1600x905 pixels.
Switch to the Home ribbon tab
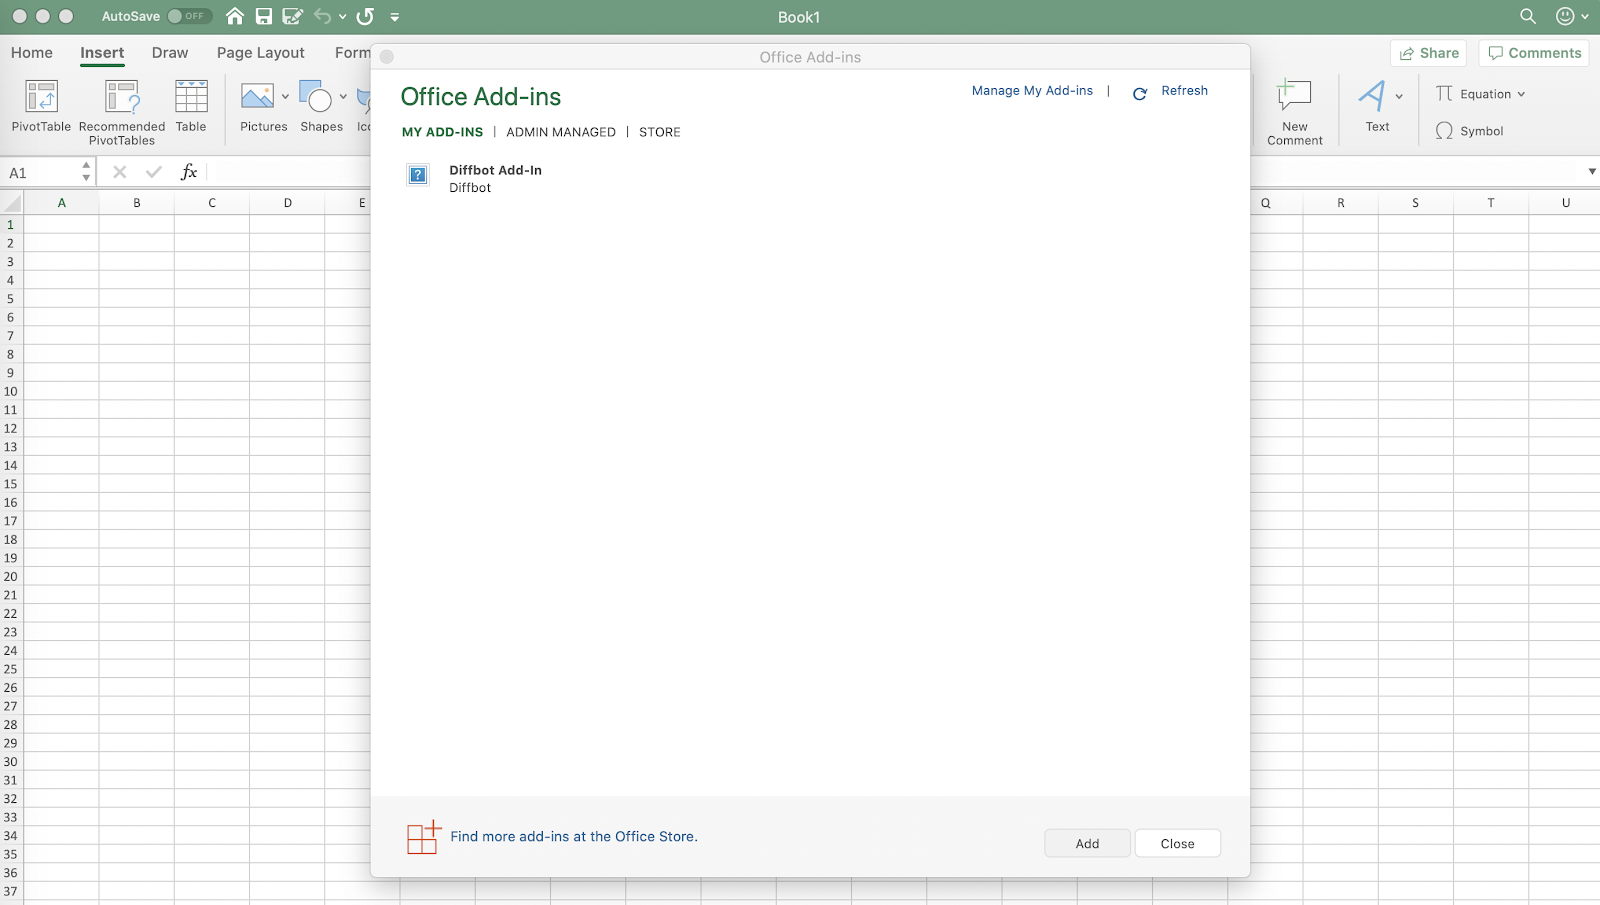[32, 53]
